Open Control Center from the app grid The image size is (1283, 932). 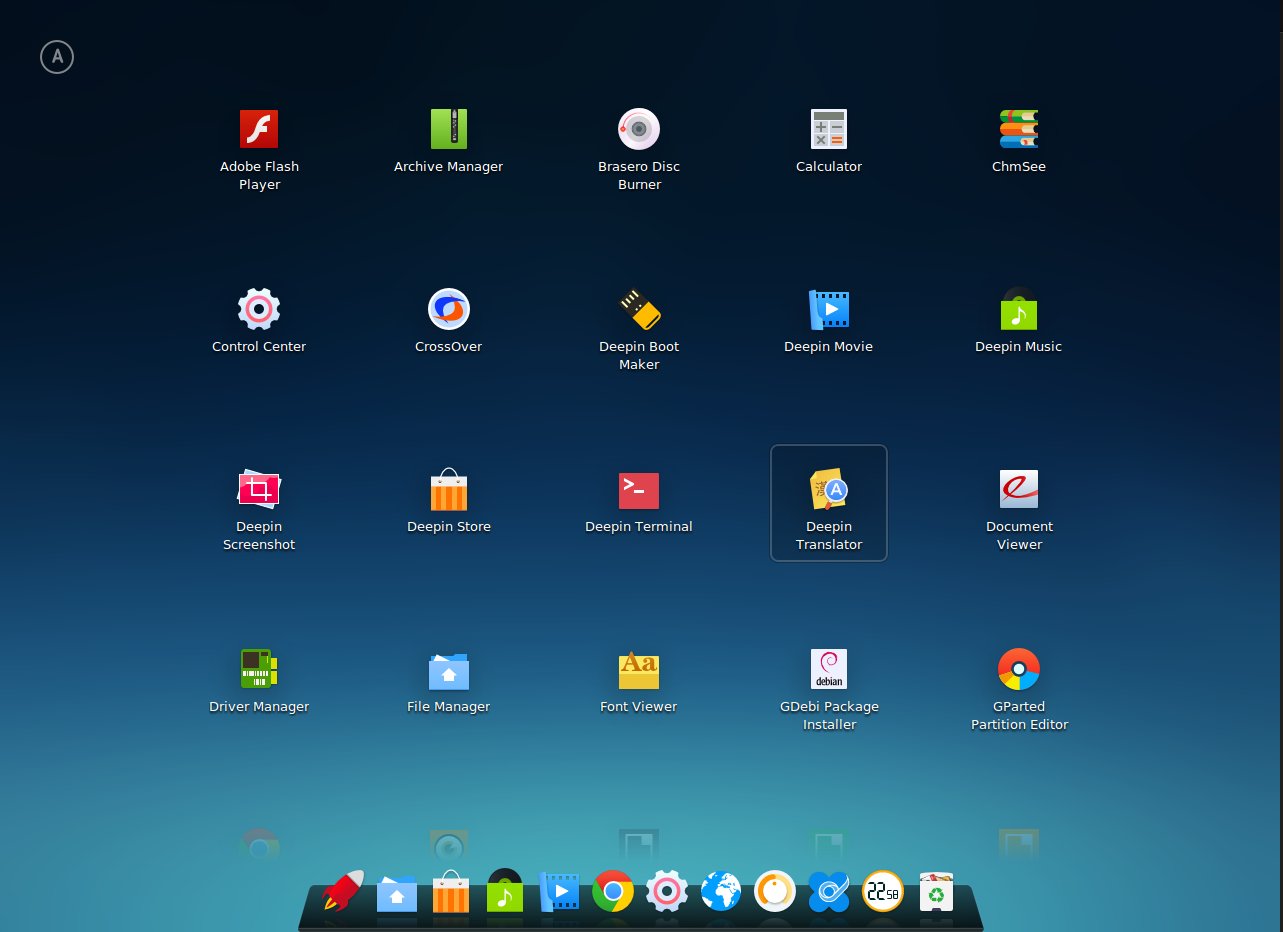259,309
